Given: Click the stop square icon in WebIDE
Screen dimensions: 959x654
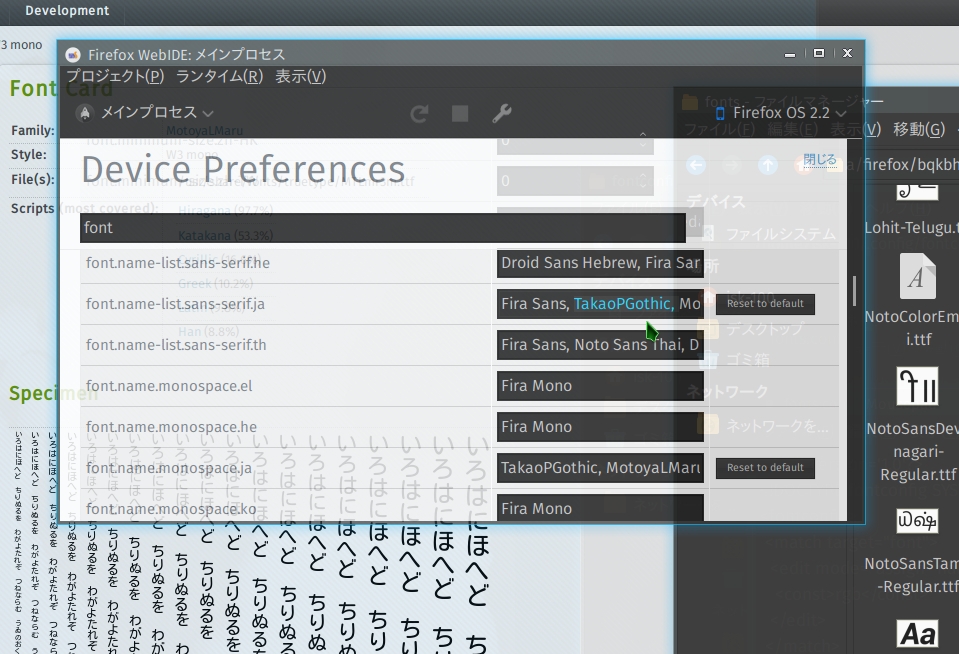Looking at the screenshot, I should pyautogui.click(x=460, y=113).
